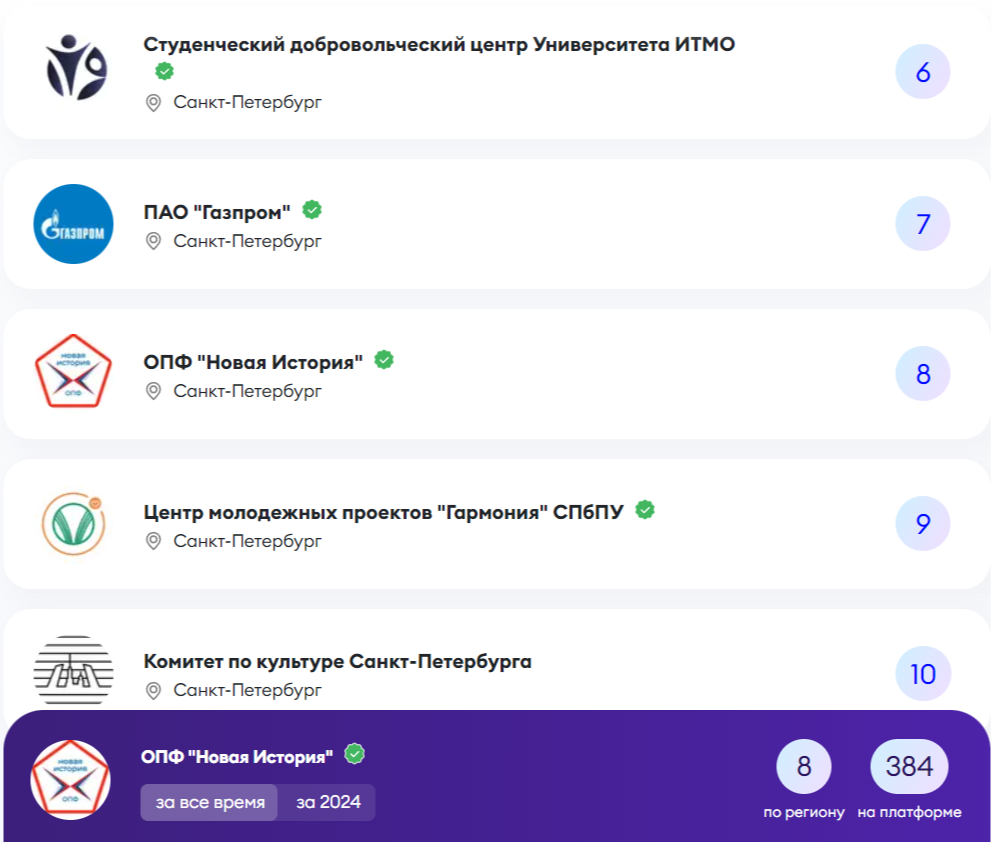Open Комитет по культуре Санкт-Петербурга page
The height and width of the screenshot is (842, 991).
[337, 662]
